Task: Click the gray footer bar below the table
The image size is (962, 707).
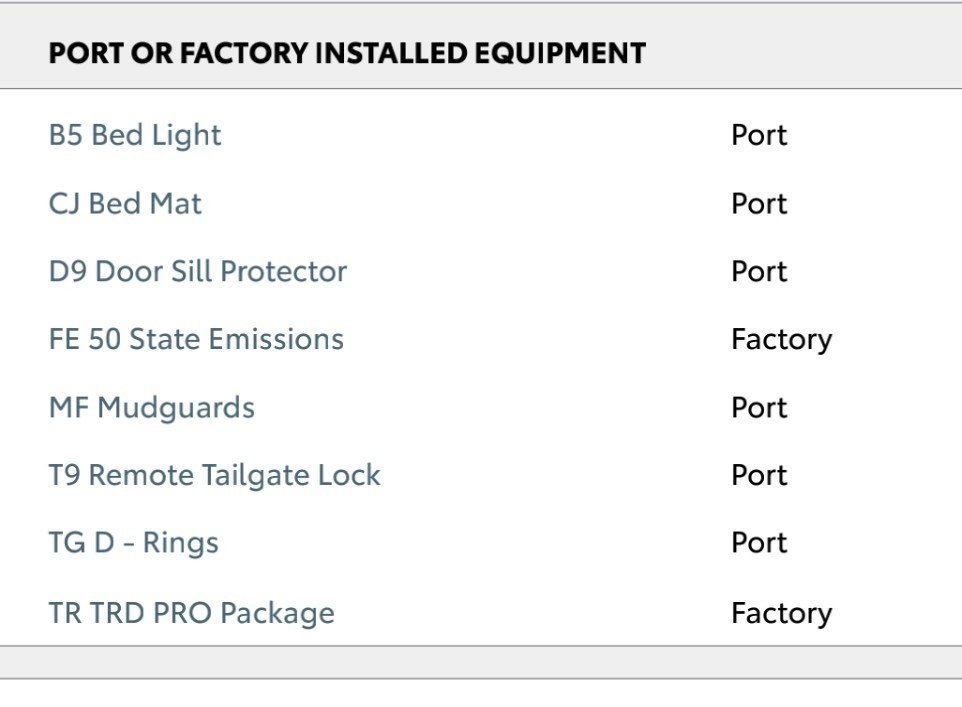Action: point(481,662)
